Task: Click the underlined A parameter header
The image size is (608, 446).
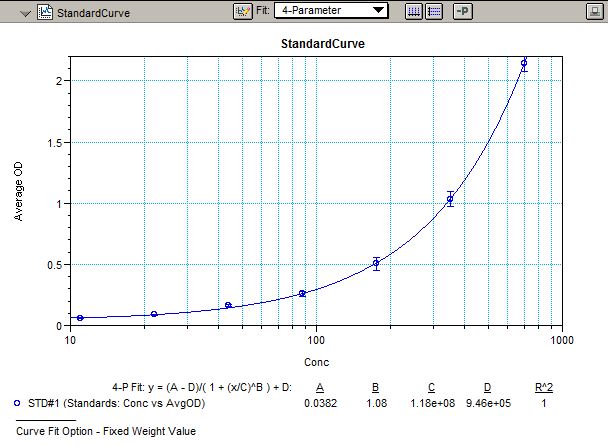Action: click(320, 386)
